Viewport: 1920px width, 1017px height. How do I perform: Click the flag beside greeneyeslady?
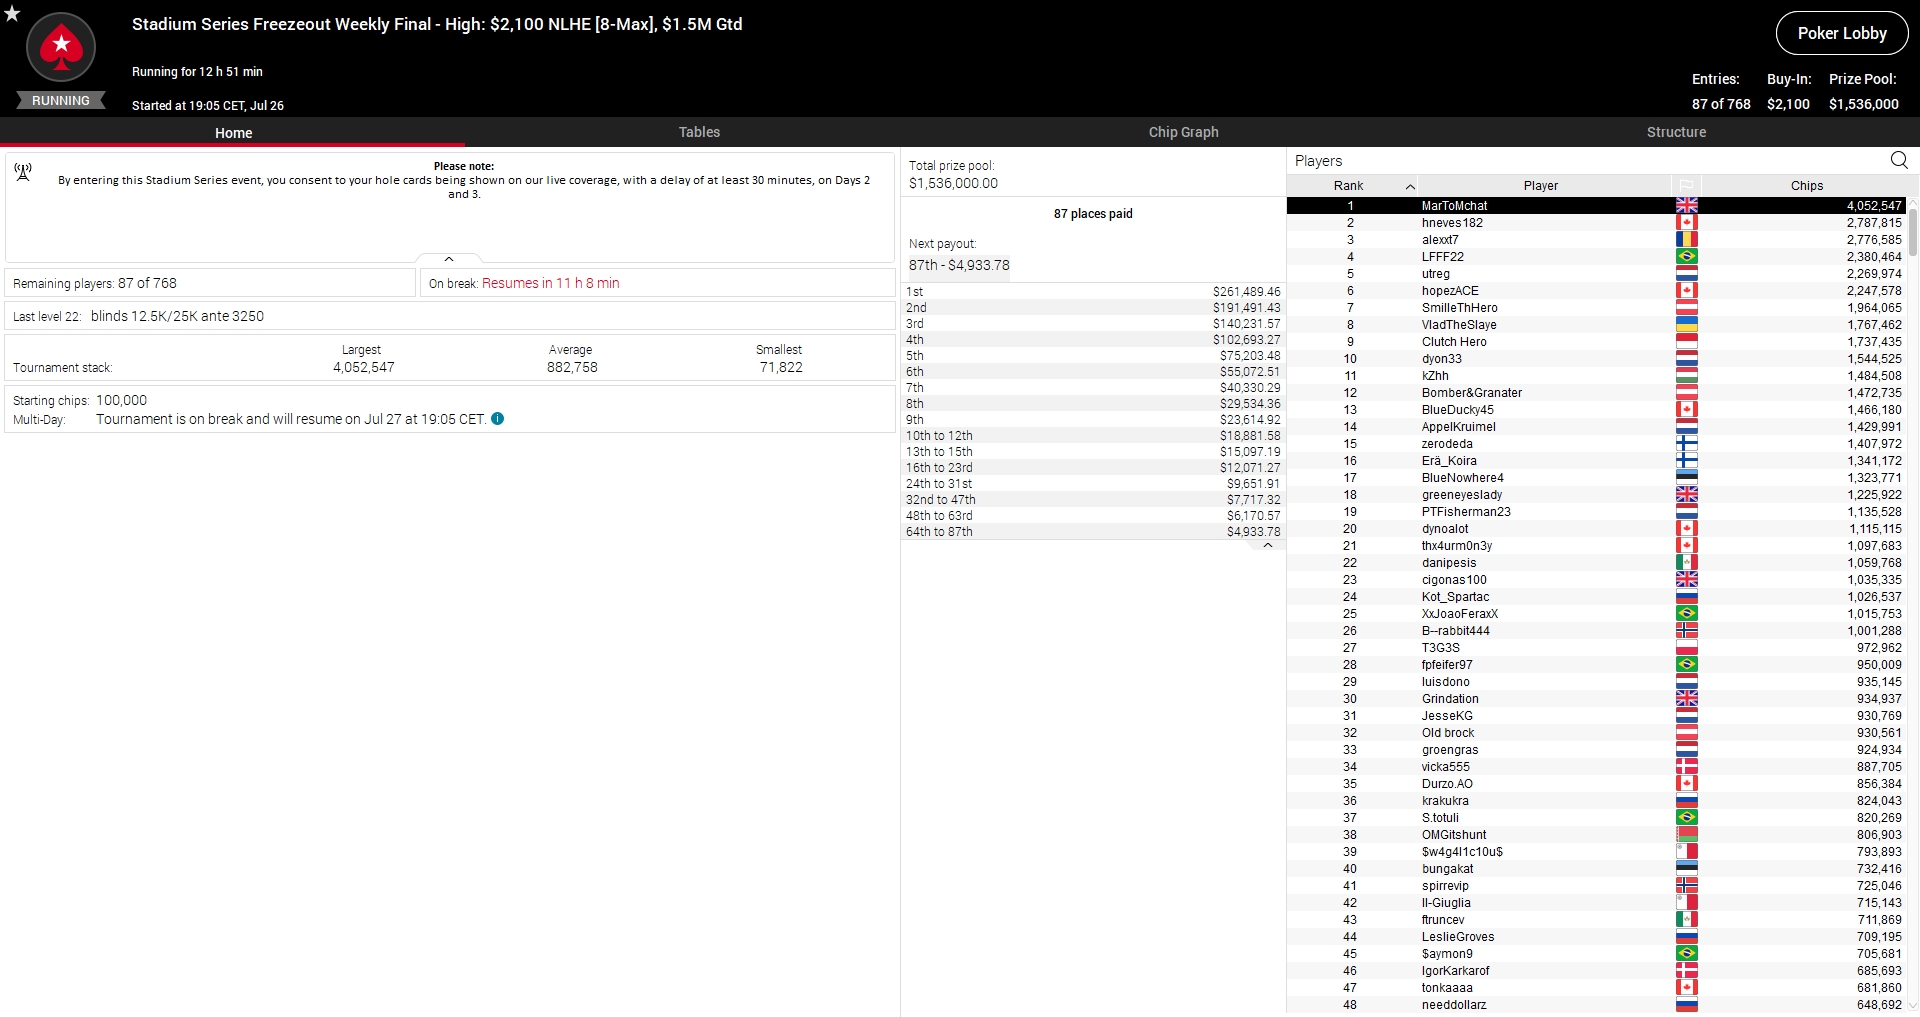(1687, 494)
